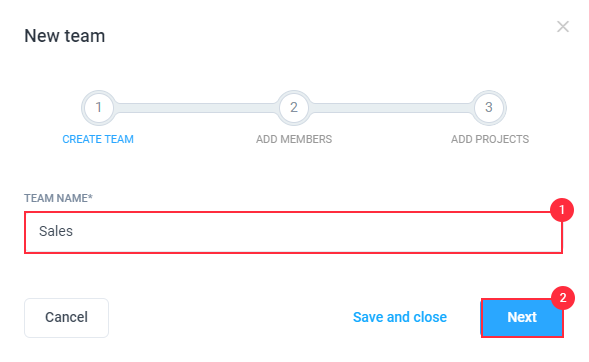Jump to step 3 circle icon
This screenshot has height=362, width=589.
(489, 108)
